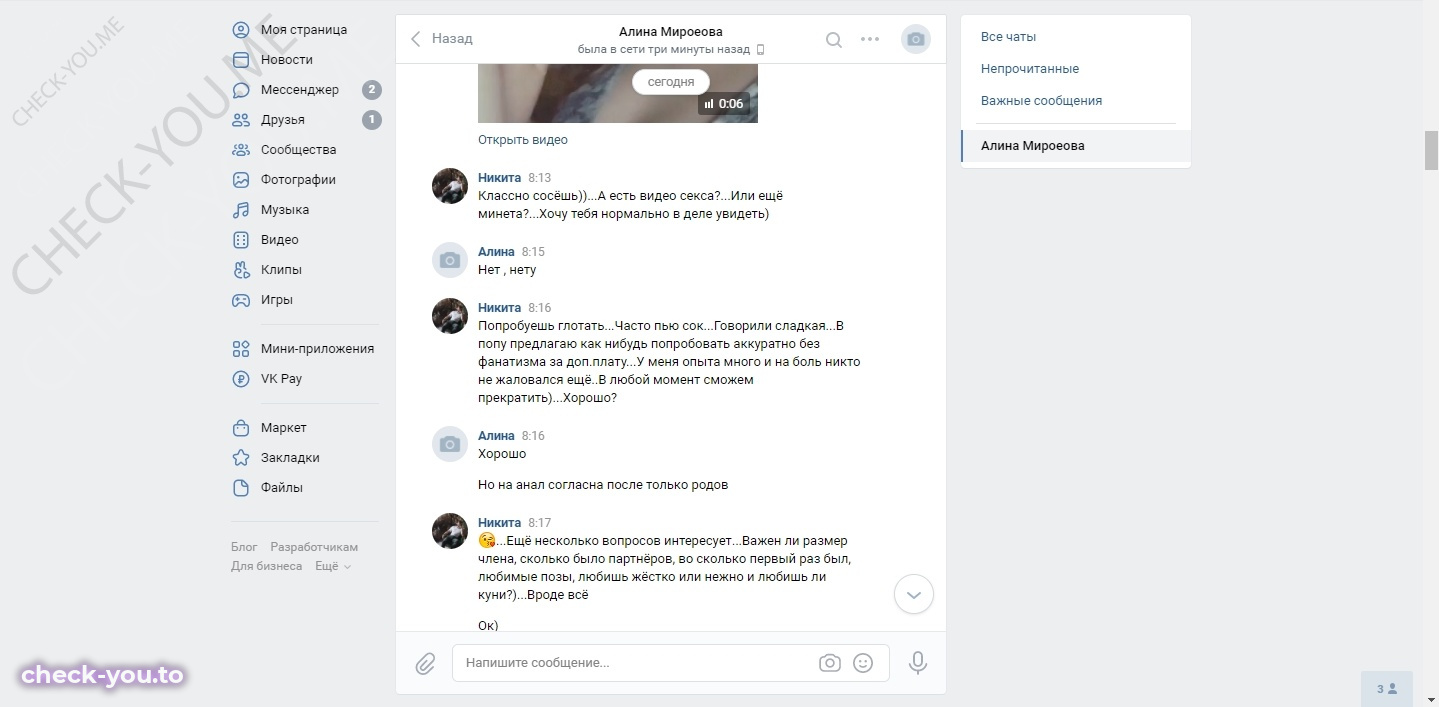This screenshot has height=707, width=1439.
Task: Click the Никита name at 8:13
Action: 499,178
